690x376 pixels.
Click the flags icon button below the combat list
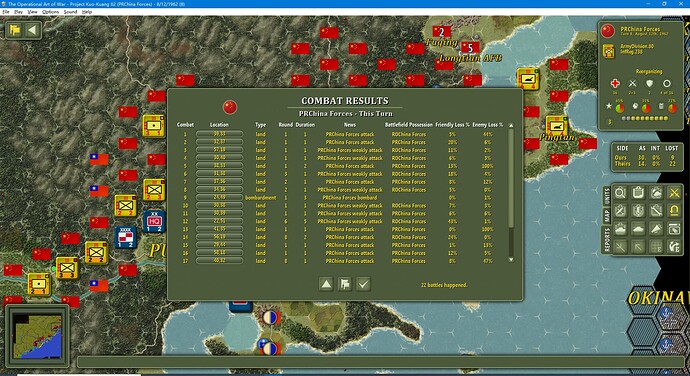click(345, 284)
